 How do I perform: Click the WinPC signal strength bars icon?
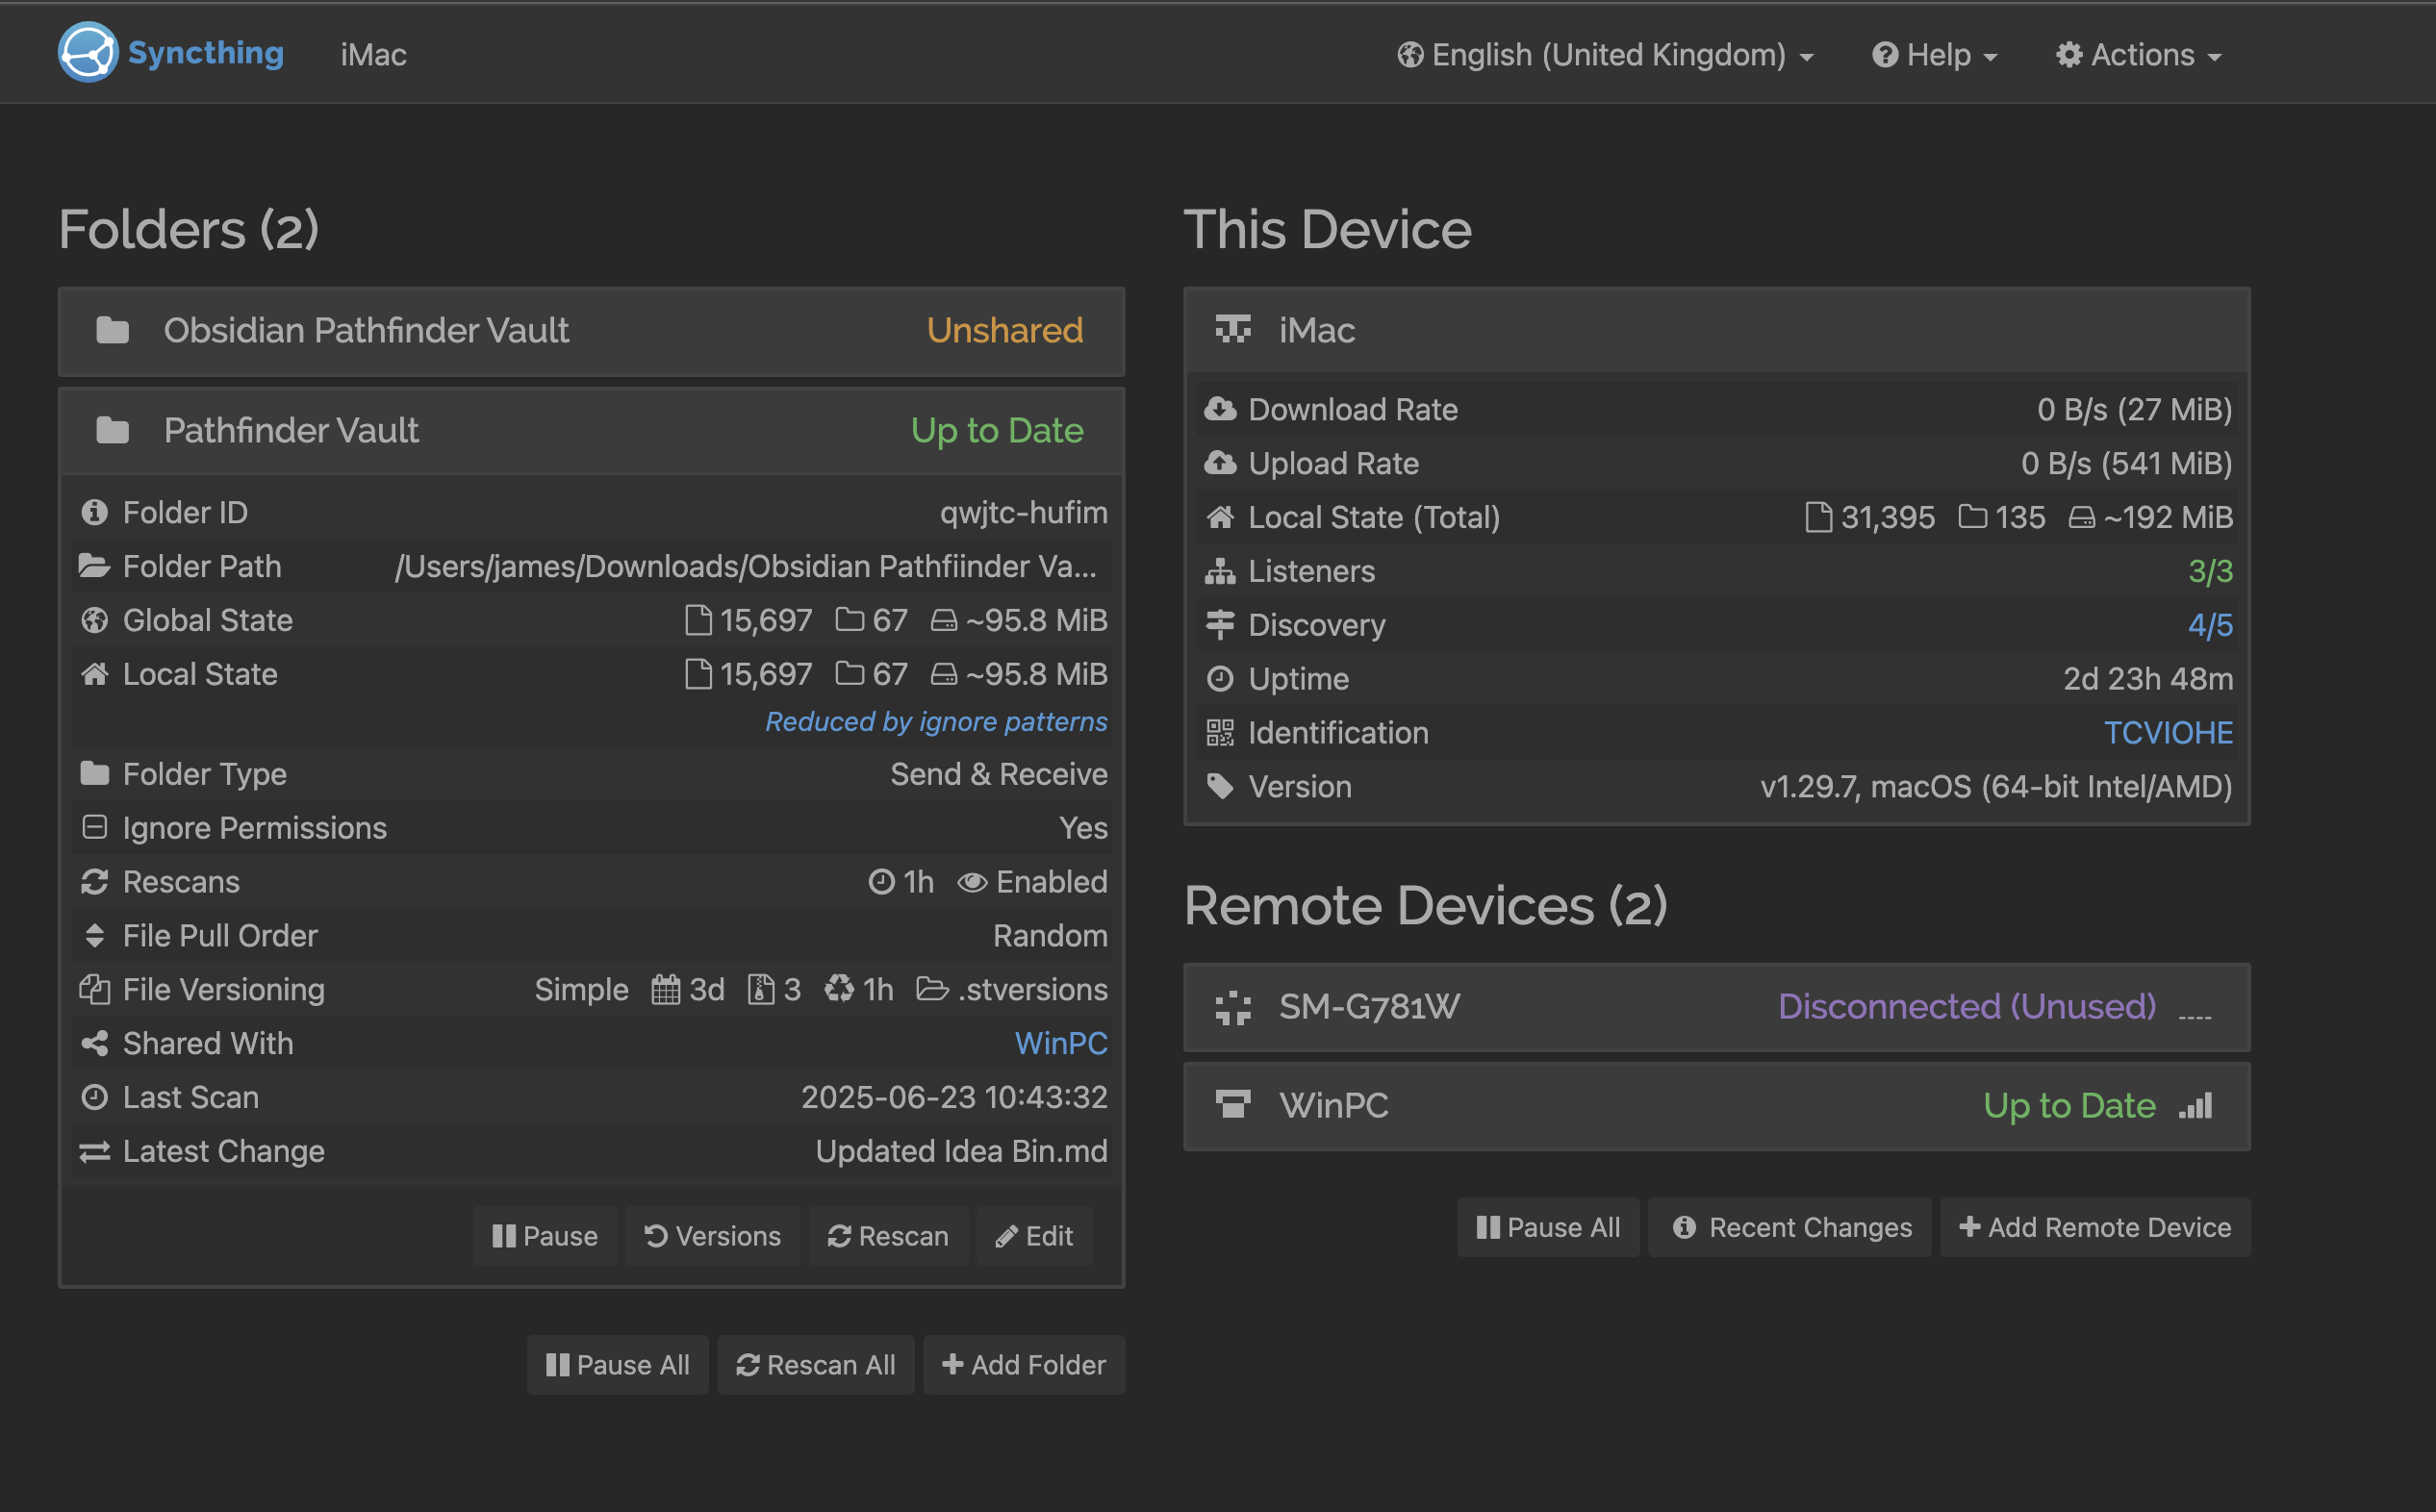tap(2195, 1105)
